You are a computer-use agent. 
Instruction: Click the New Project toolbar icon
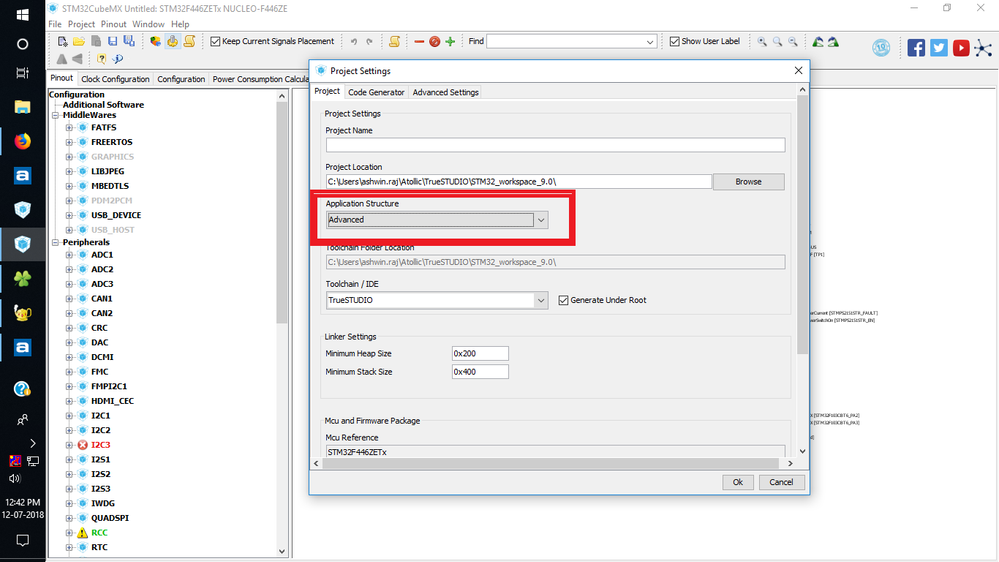[x=62, y=41]
